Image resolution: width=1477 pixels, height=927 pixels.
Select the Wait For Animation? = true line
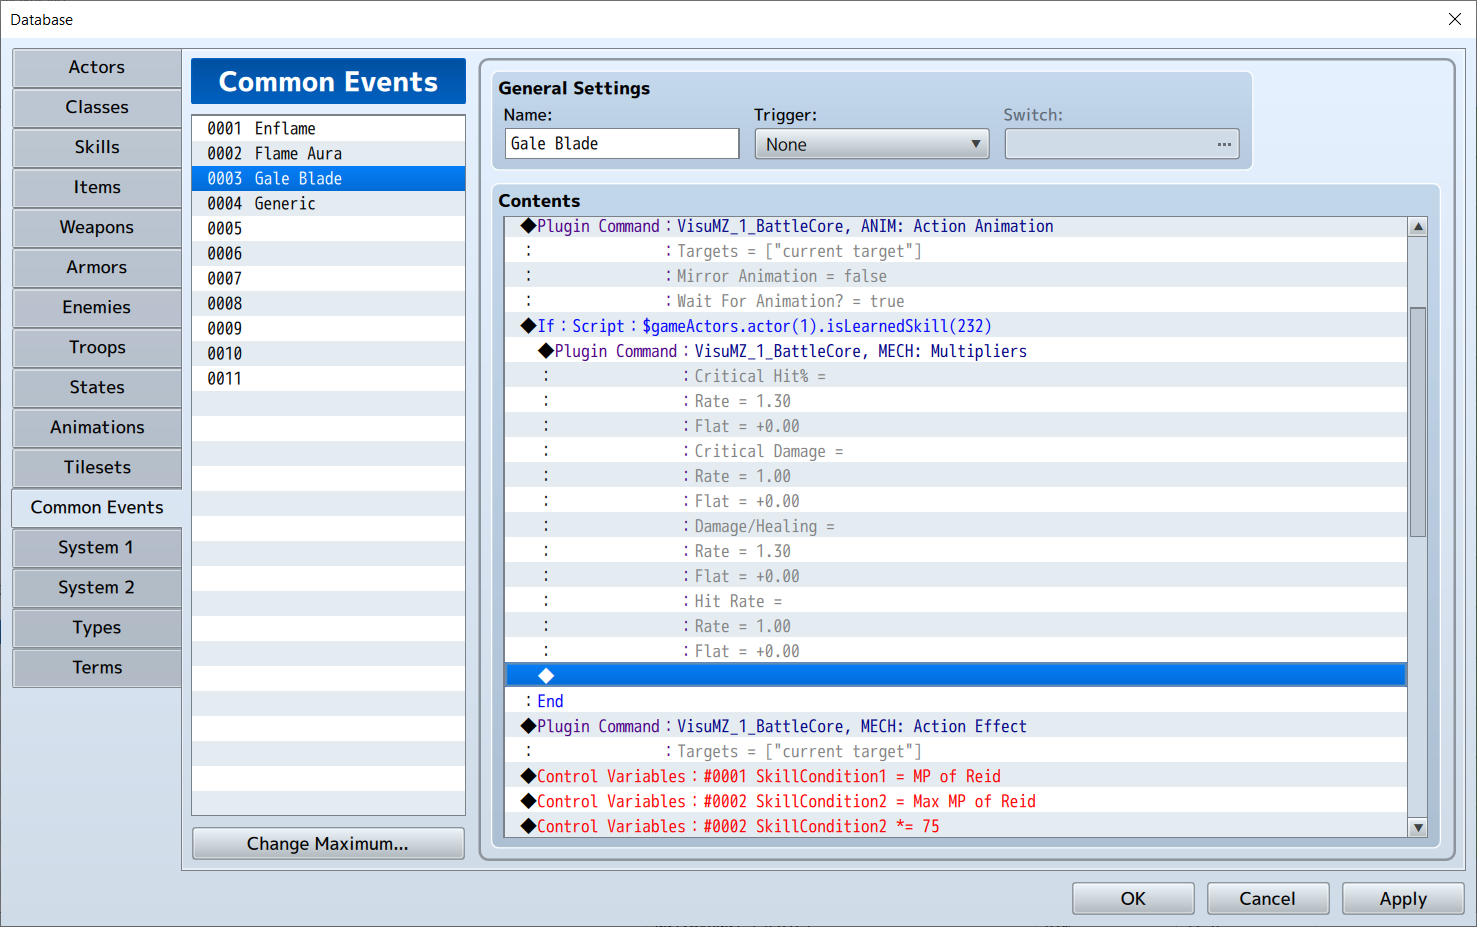[x=955, y=301]
